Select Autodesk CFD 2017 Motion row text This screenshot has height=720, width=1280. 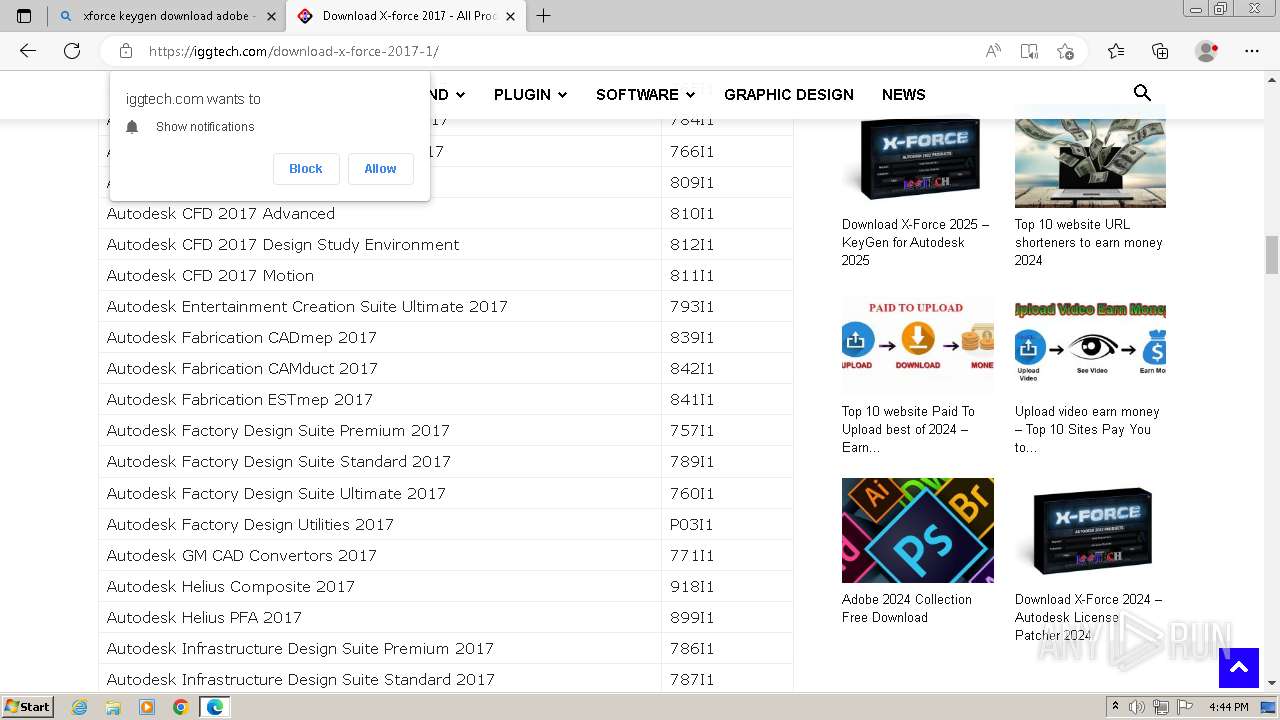coord(210,276)
